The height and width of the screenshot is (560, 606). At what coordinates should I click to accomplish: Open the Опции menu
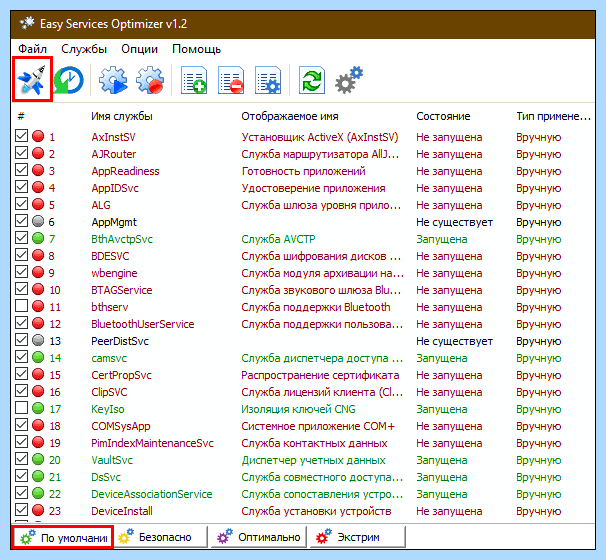pyautogui.click(x=140, y=49)
